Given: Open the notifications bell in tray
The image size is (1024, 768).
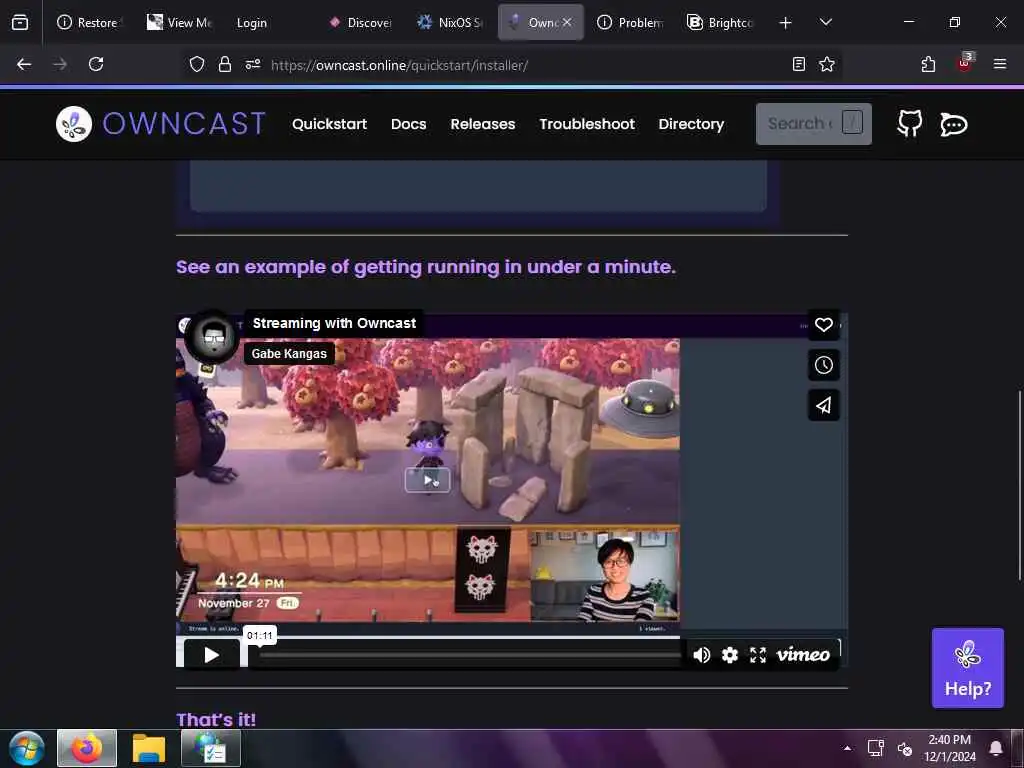Looking at the screenshot, I should (995, 748).
